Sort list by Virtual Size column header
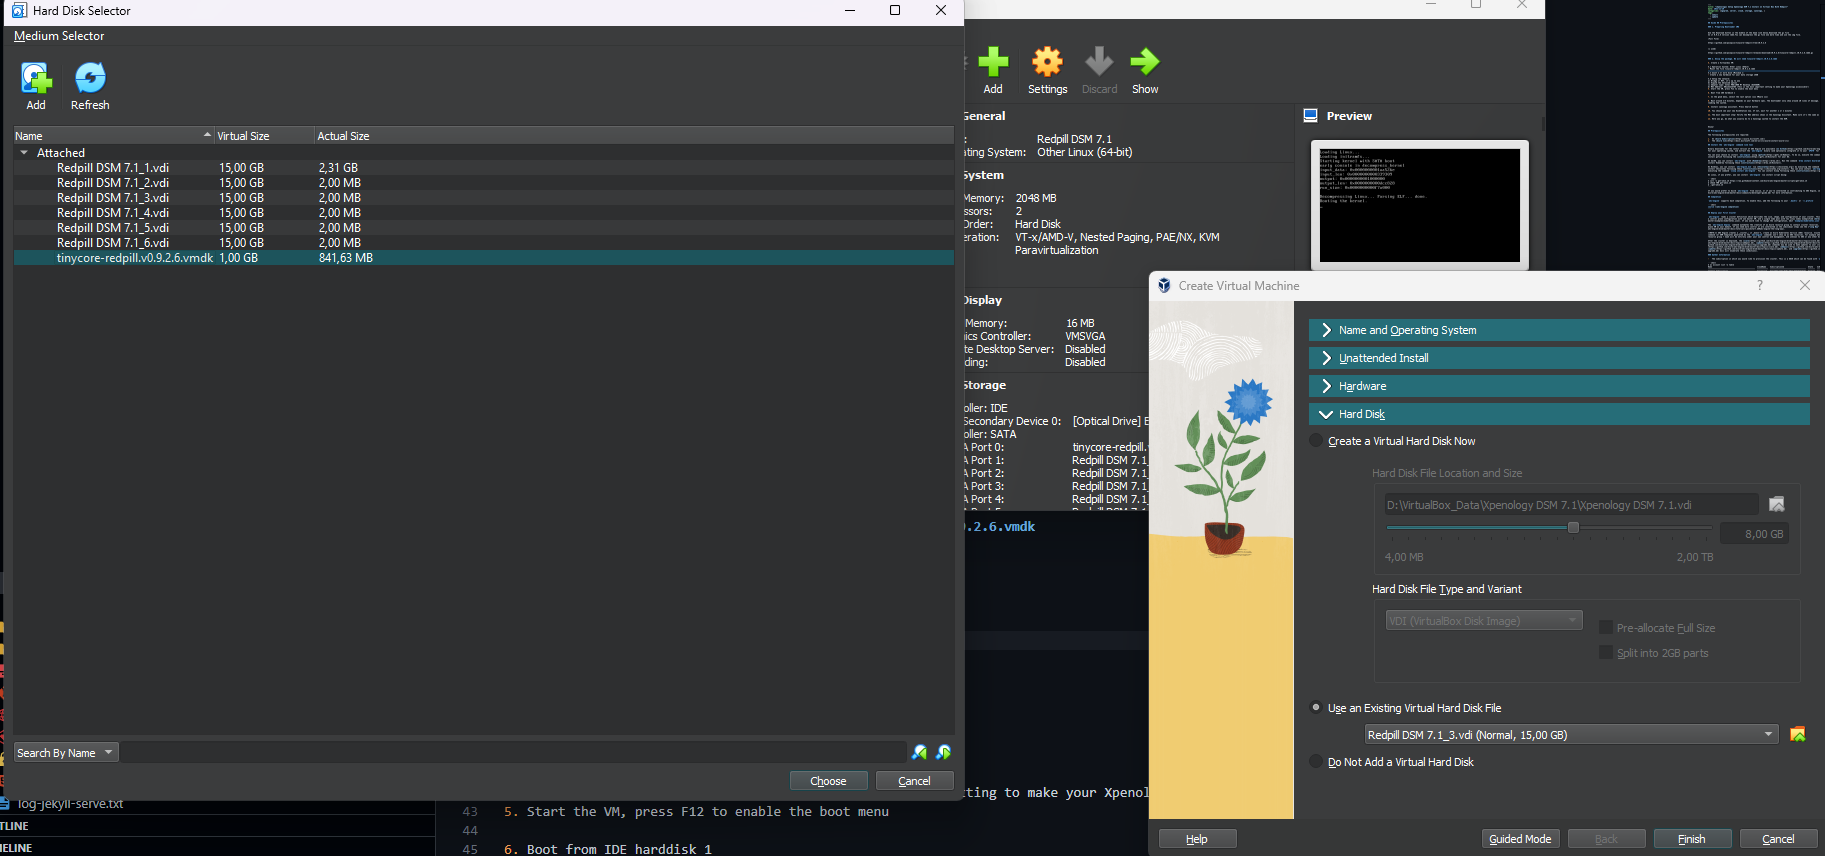The width and height of the screenshot is (1825, 856). tap(264, 136)
